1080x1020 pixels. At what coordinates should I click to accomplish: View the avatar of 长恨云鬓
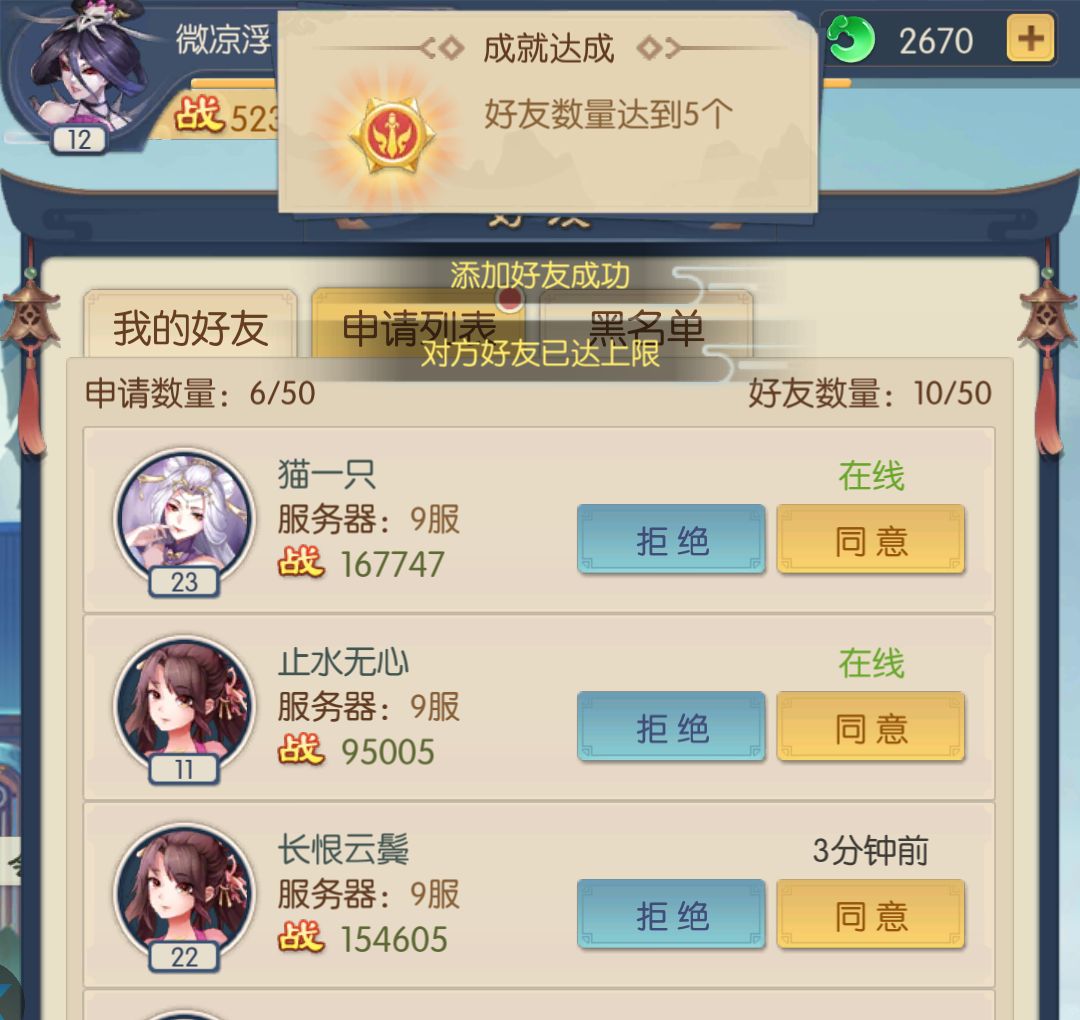[x=184, y=893]
